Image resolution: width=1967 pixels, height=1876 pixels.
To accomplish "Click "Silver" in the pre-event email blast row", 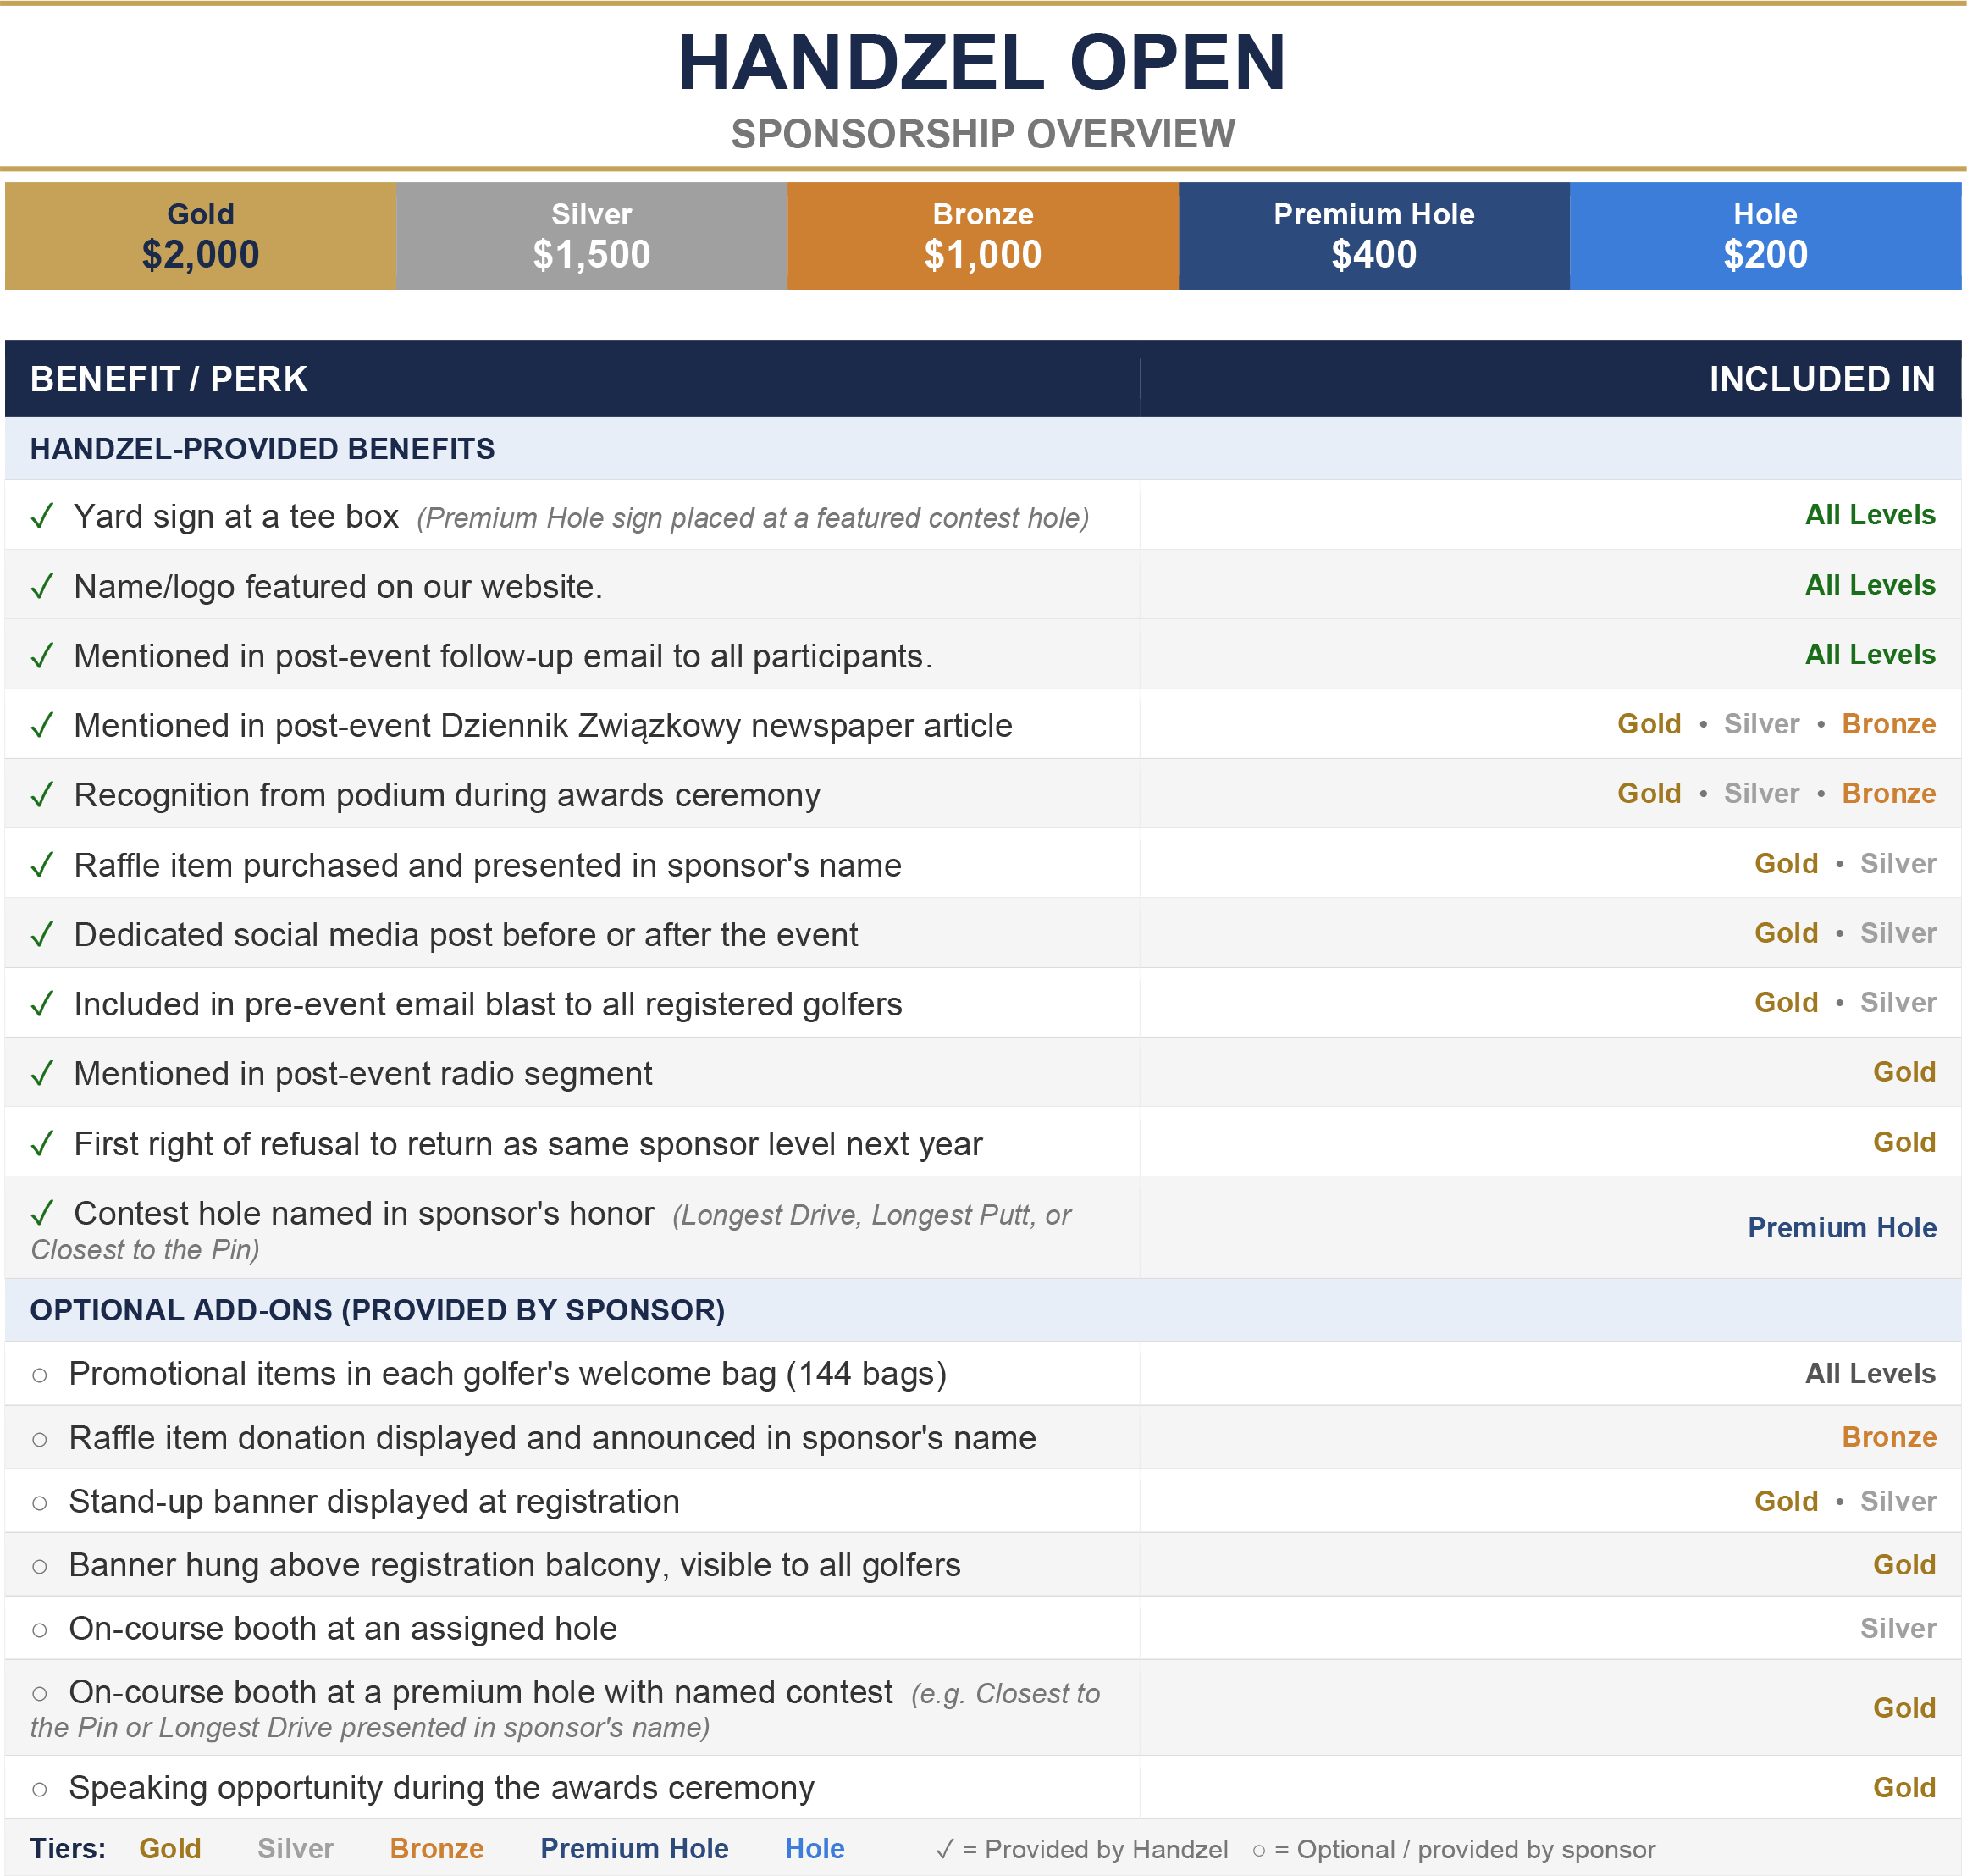I will pyautogui.click(x=1898, y=1002).
